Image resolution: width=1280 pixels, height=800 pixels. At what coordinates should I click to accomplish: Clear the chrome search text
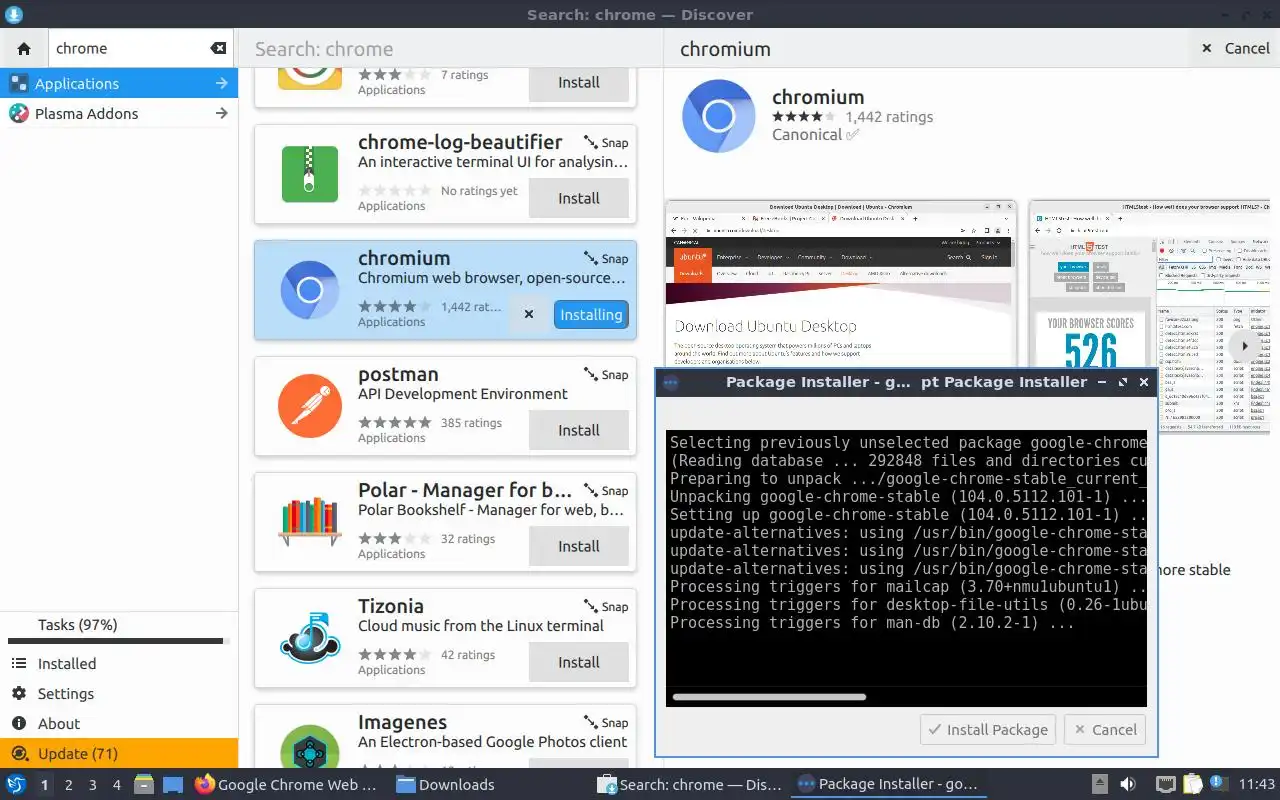coord(217,48)
